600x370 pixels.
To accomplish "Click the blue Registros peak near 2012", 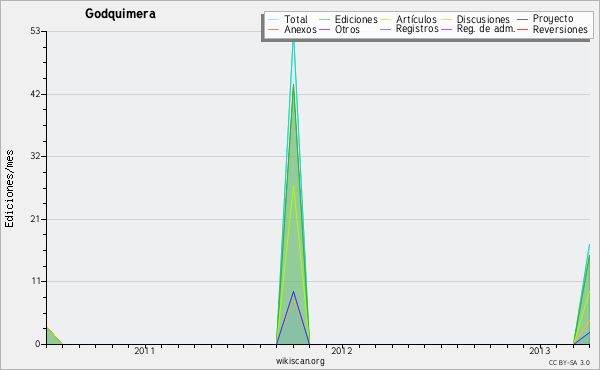I will point(293,292).
